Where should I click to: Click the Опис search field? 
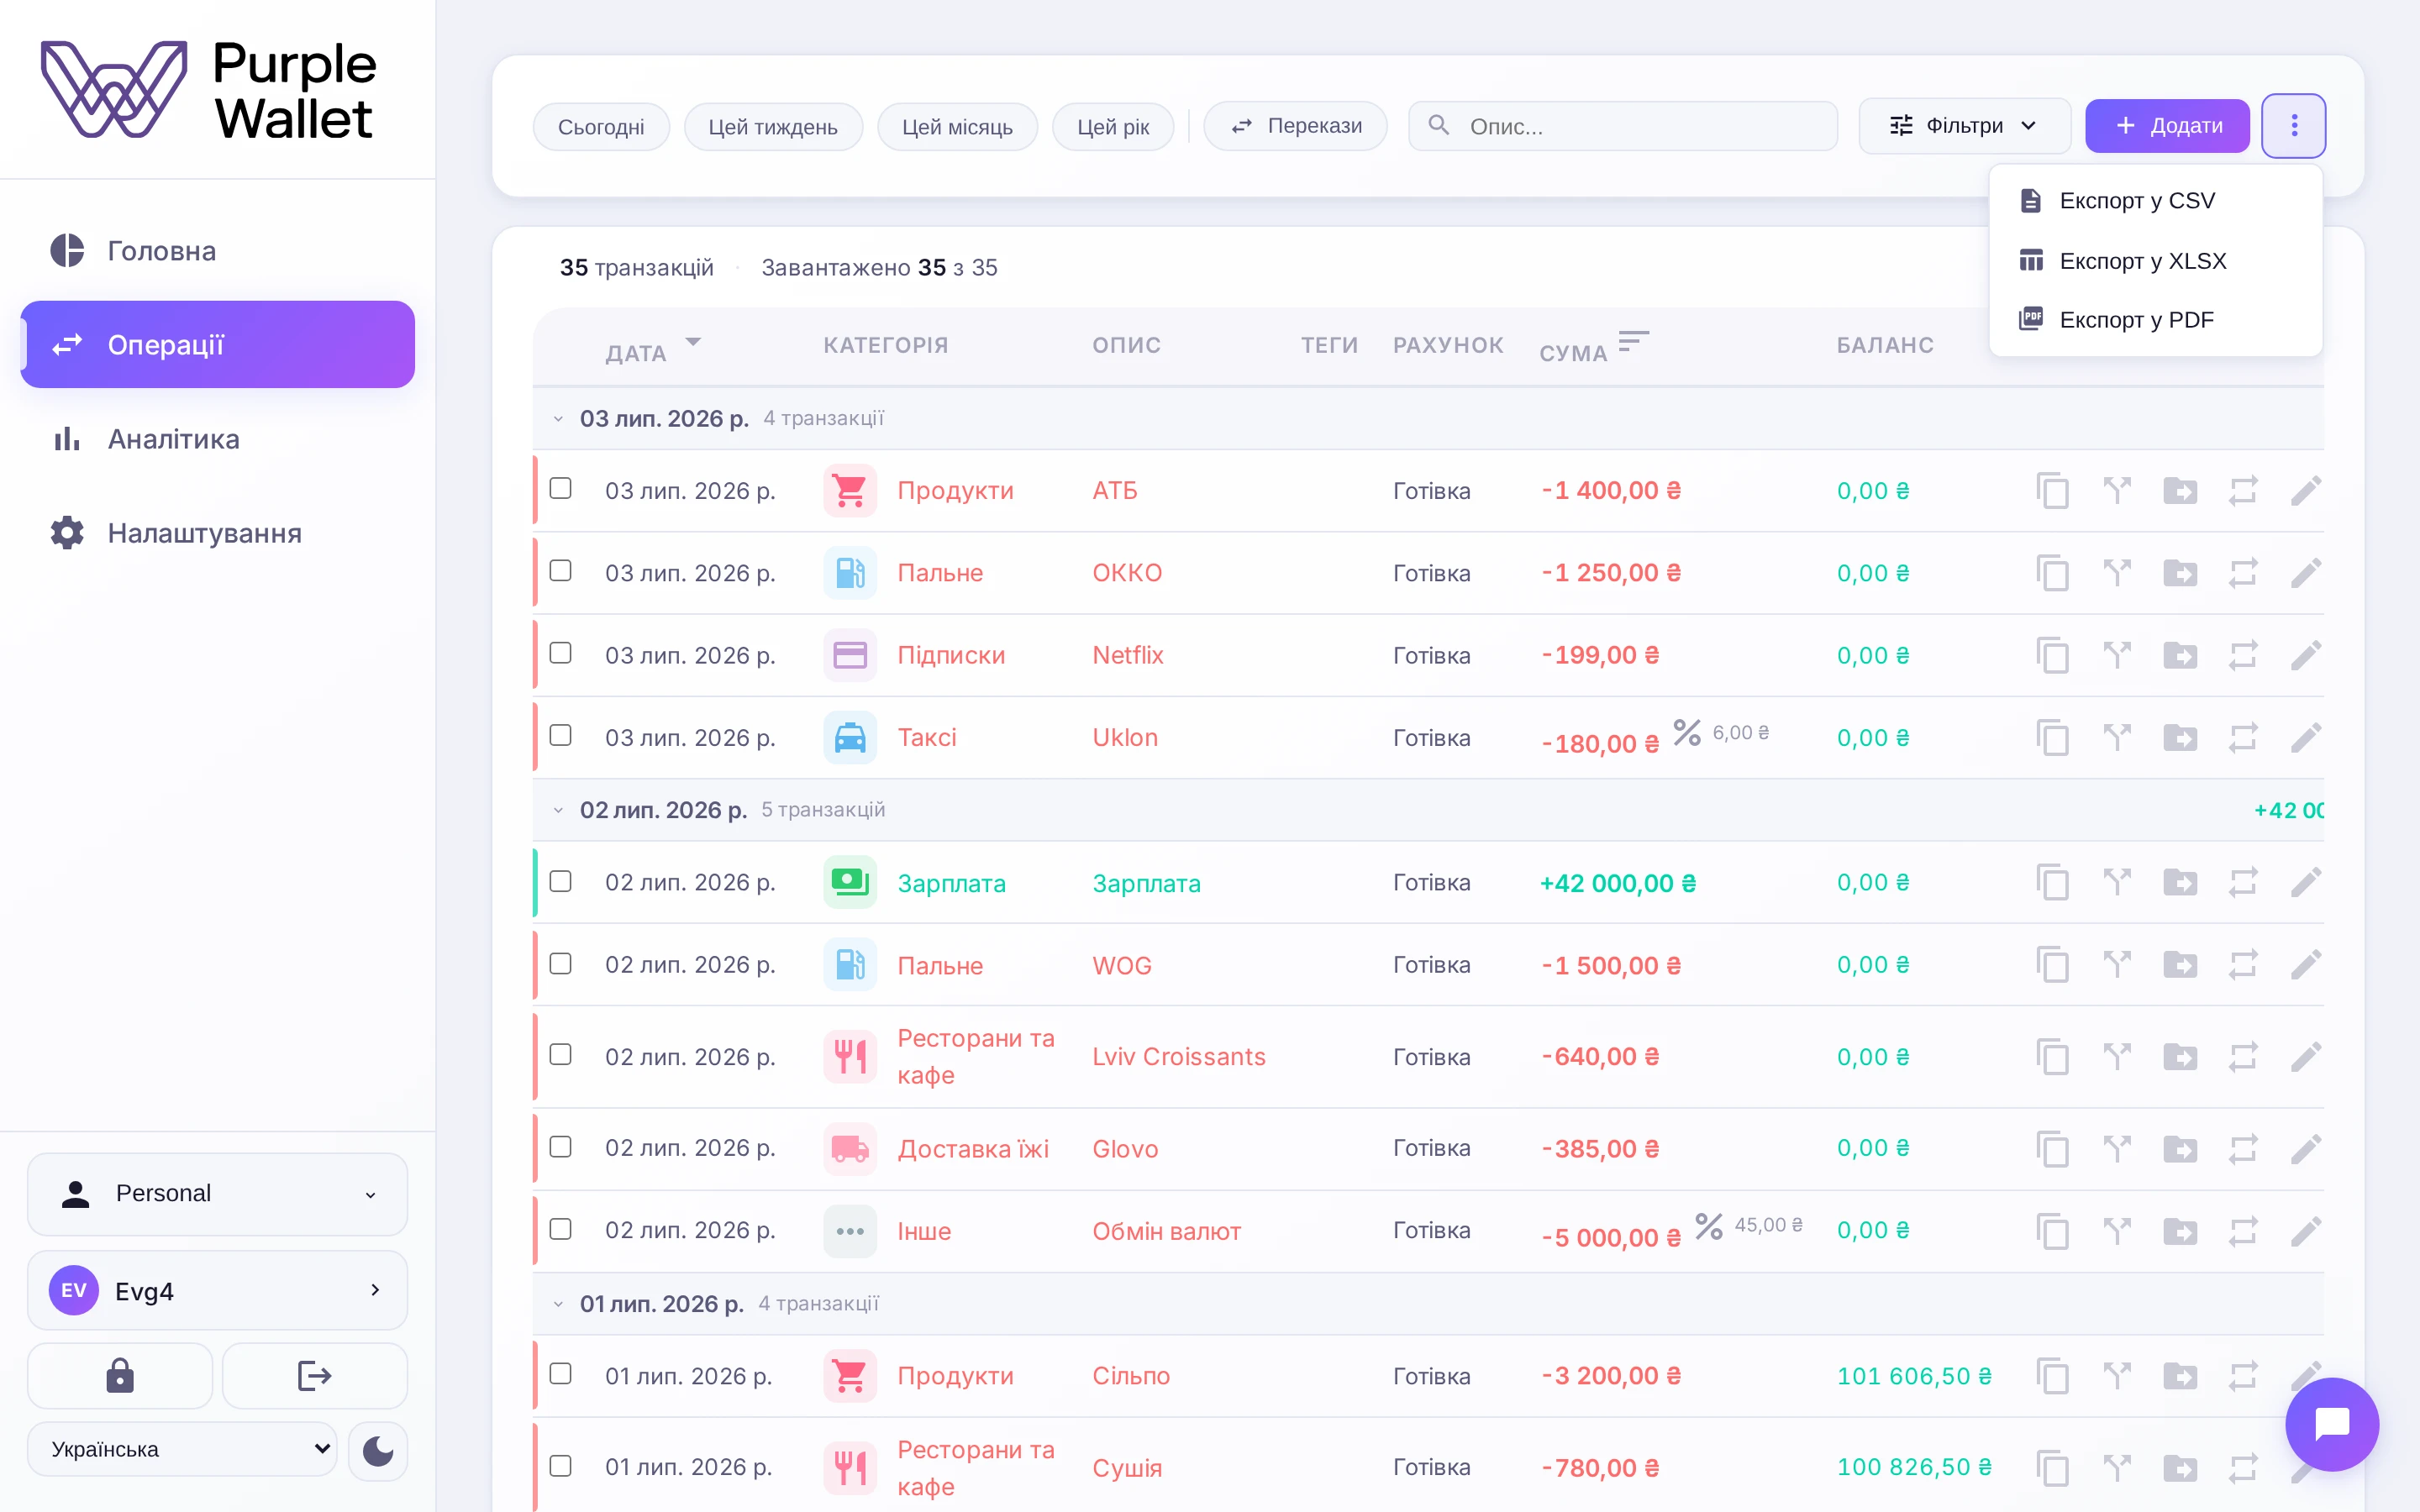pyautogui.click(x=1622, y=126)
